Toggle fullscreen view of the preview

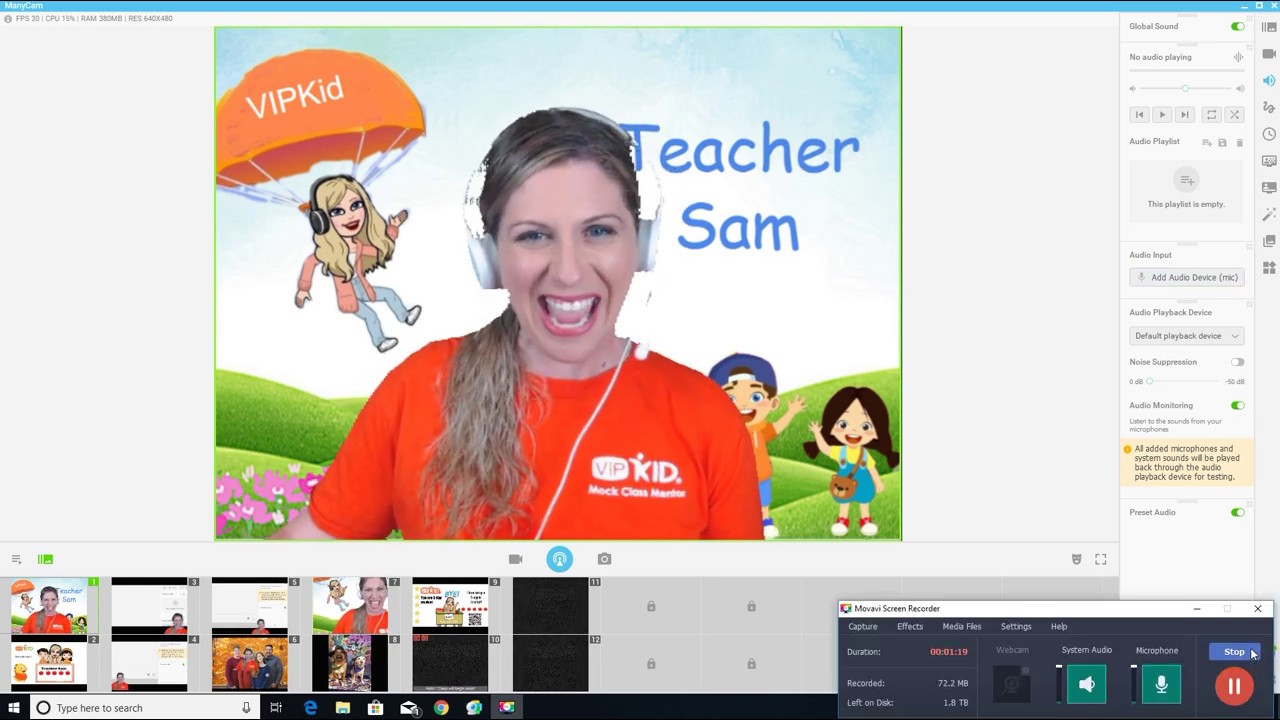coord(1101,559)
